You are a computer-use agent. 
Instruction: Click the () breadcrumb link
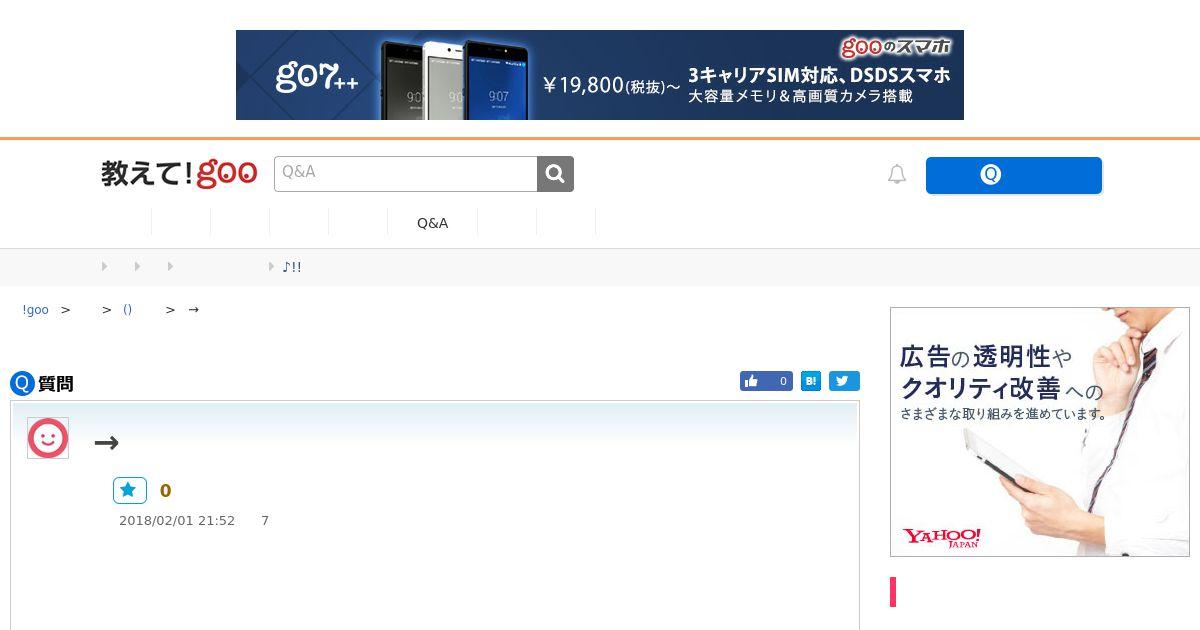(x=128, y=310)
